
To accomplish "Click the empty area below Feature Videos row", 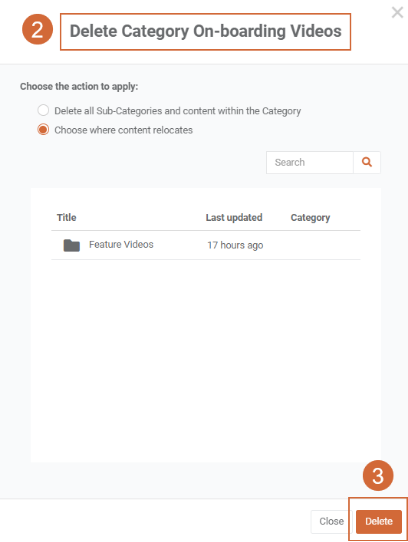I will 206,359.
